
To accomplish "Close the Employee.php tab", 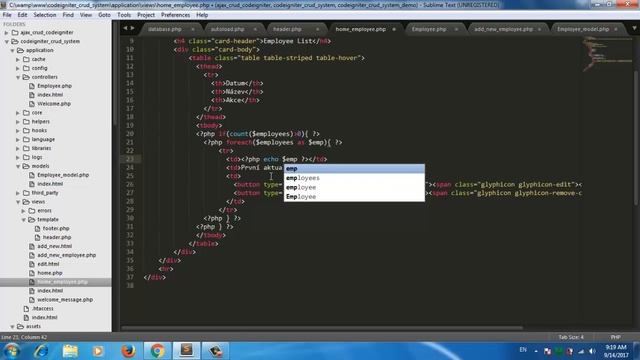I will coord(456,29).
